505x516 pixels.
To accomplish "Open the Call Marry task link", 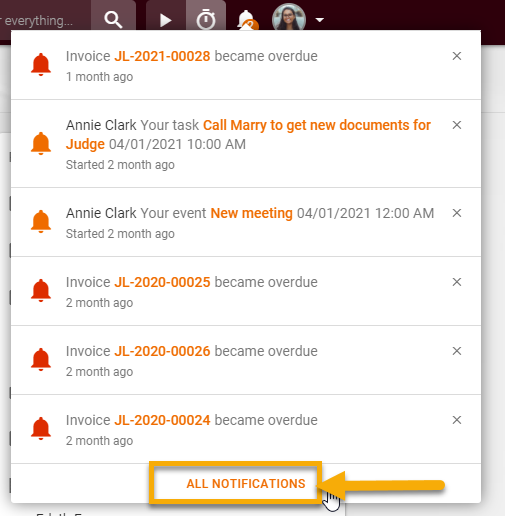I will pyautogui.click(x=248, y=135).
